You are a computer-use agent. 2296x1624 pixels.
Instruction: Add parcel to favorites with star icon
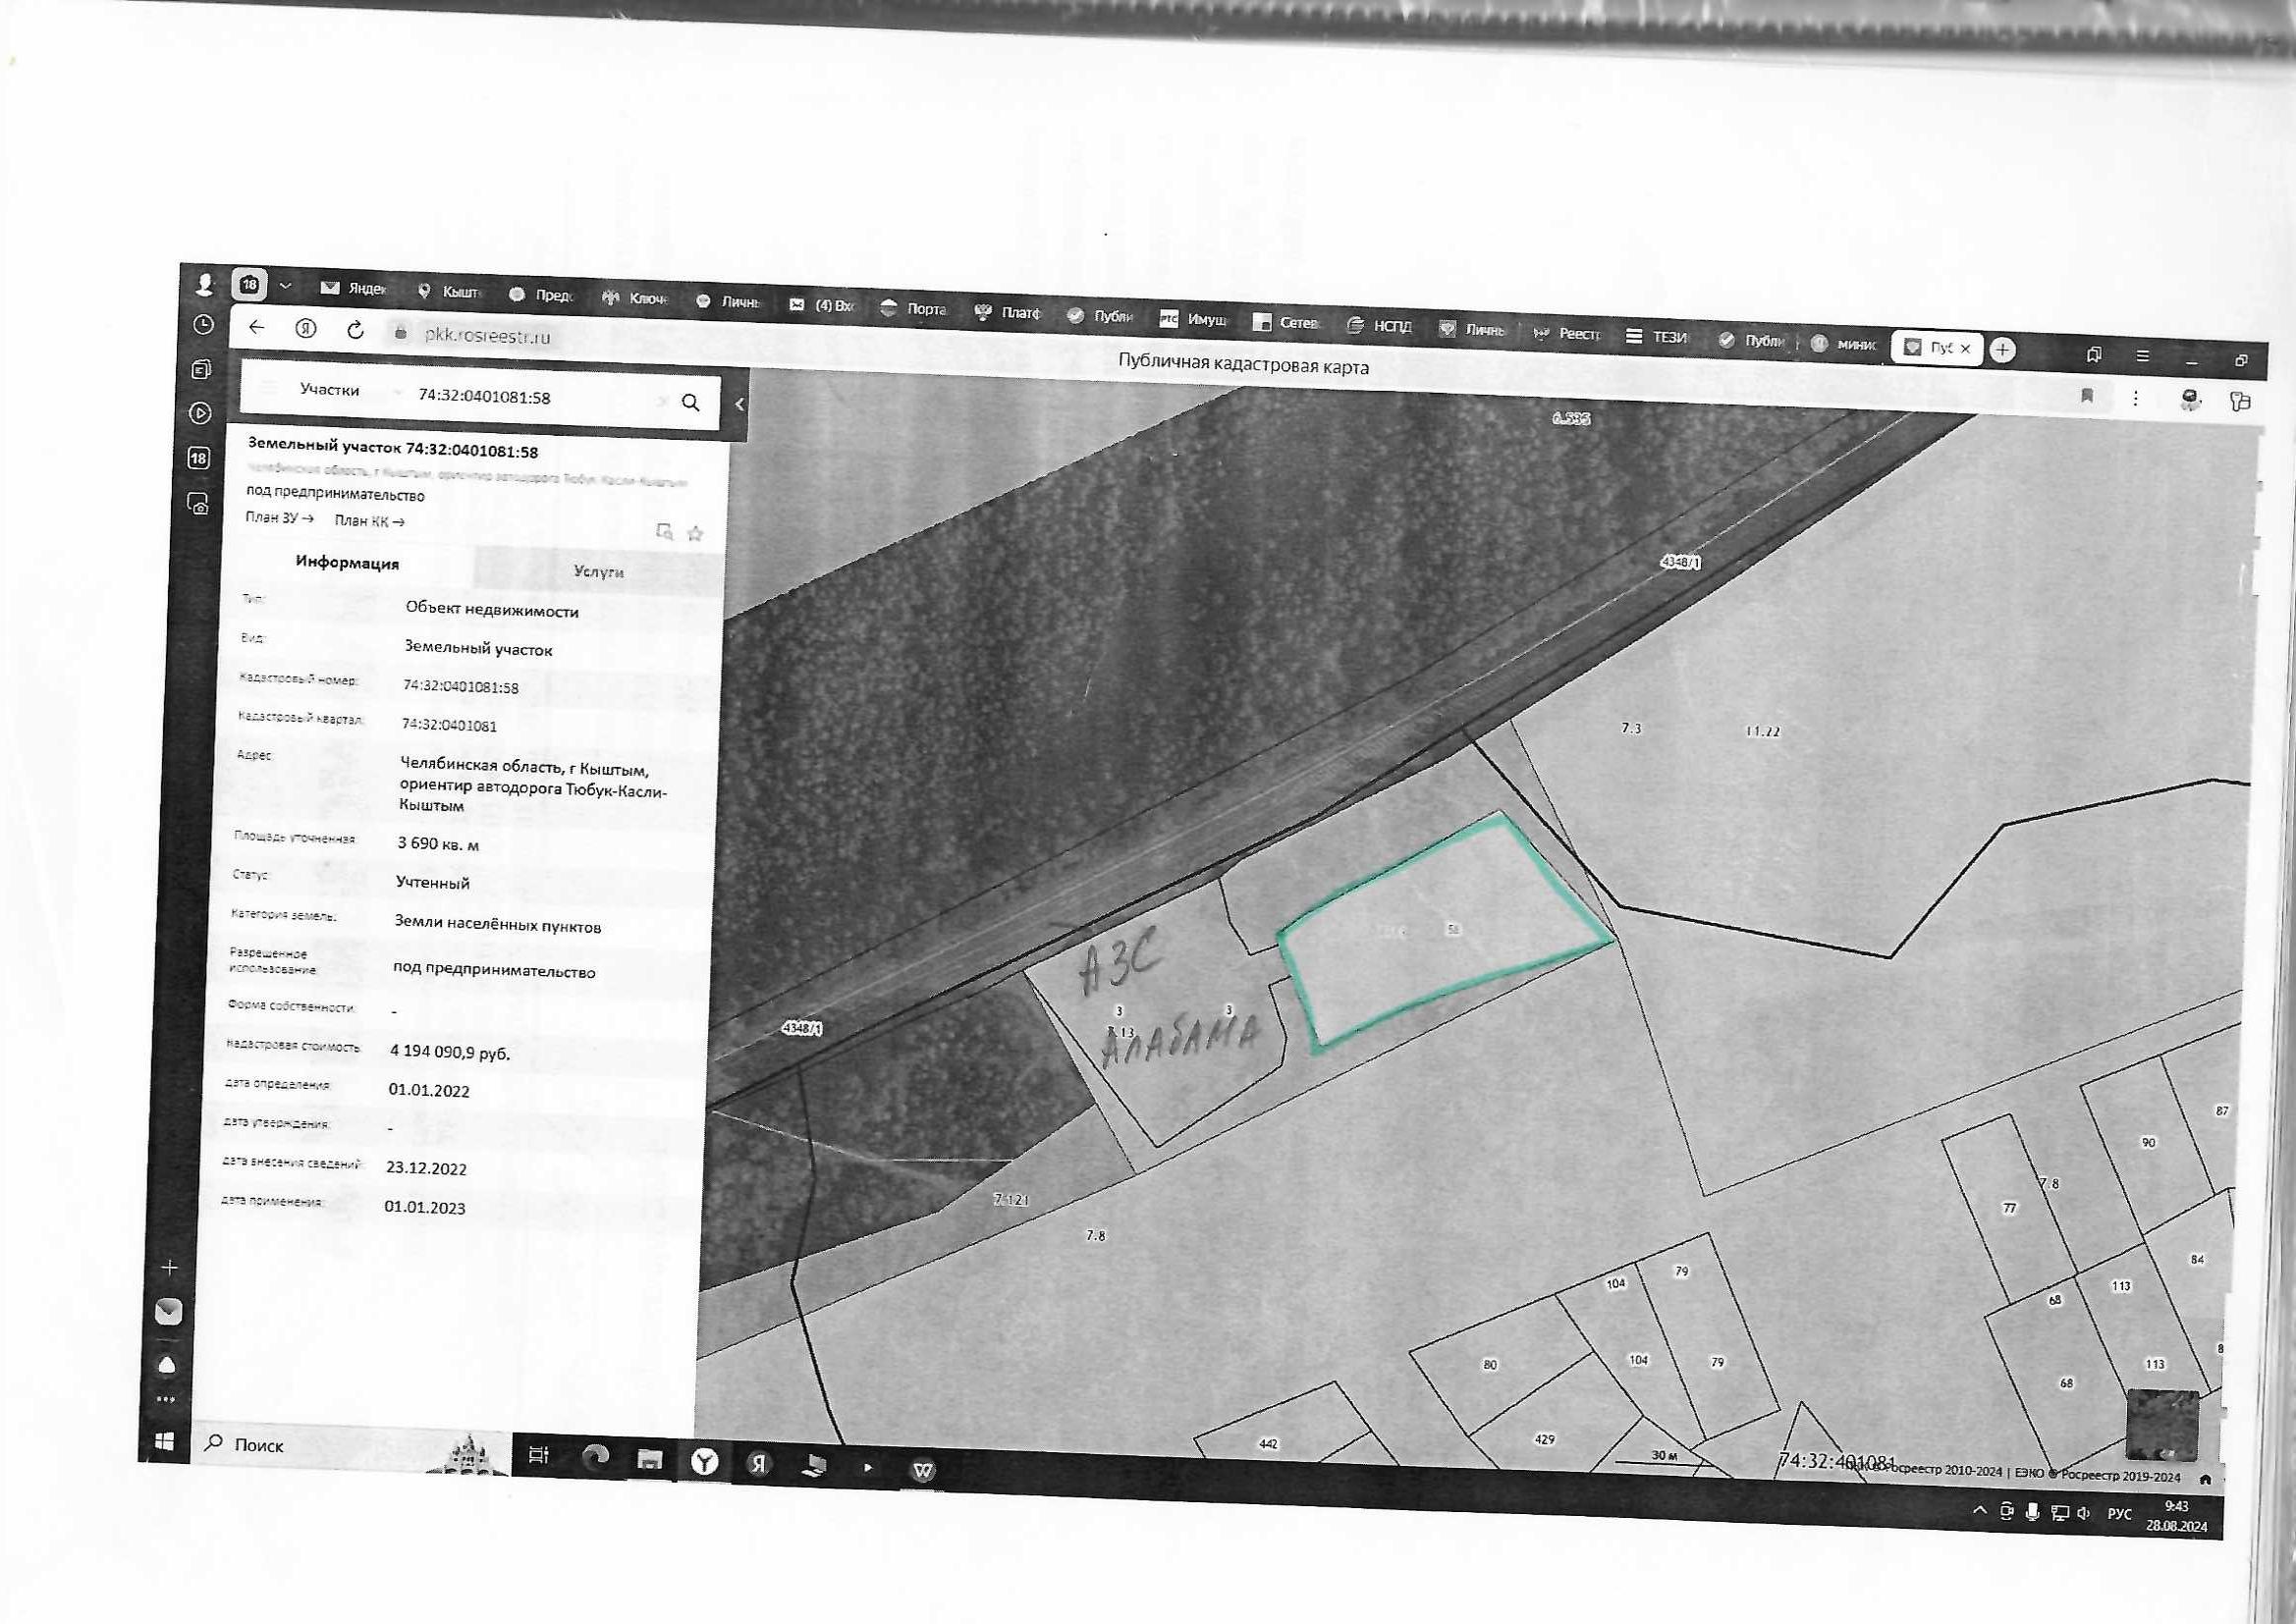point(696,534)
